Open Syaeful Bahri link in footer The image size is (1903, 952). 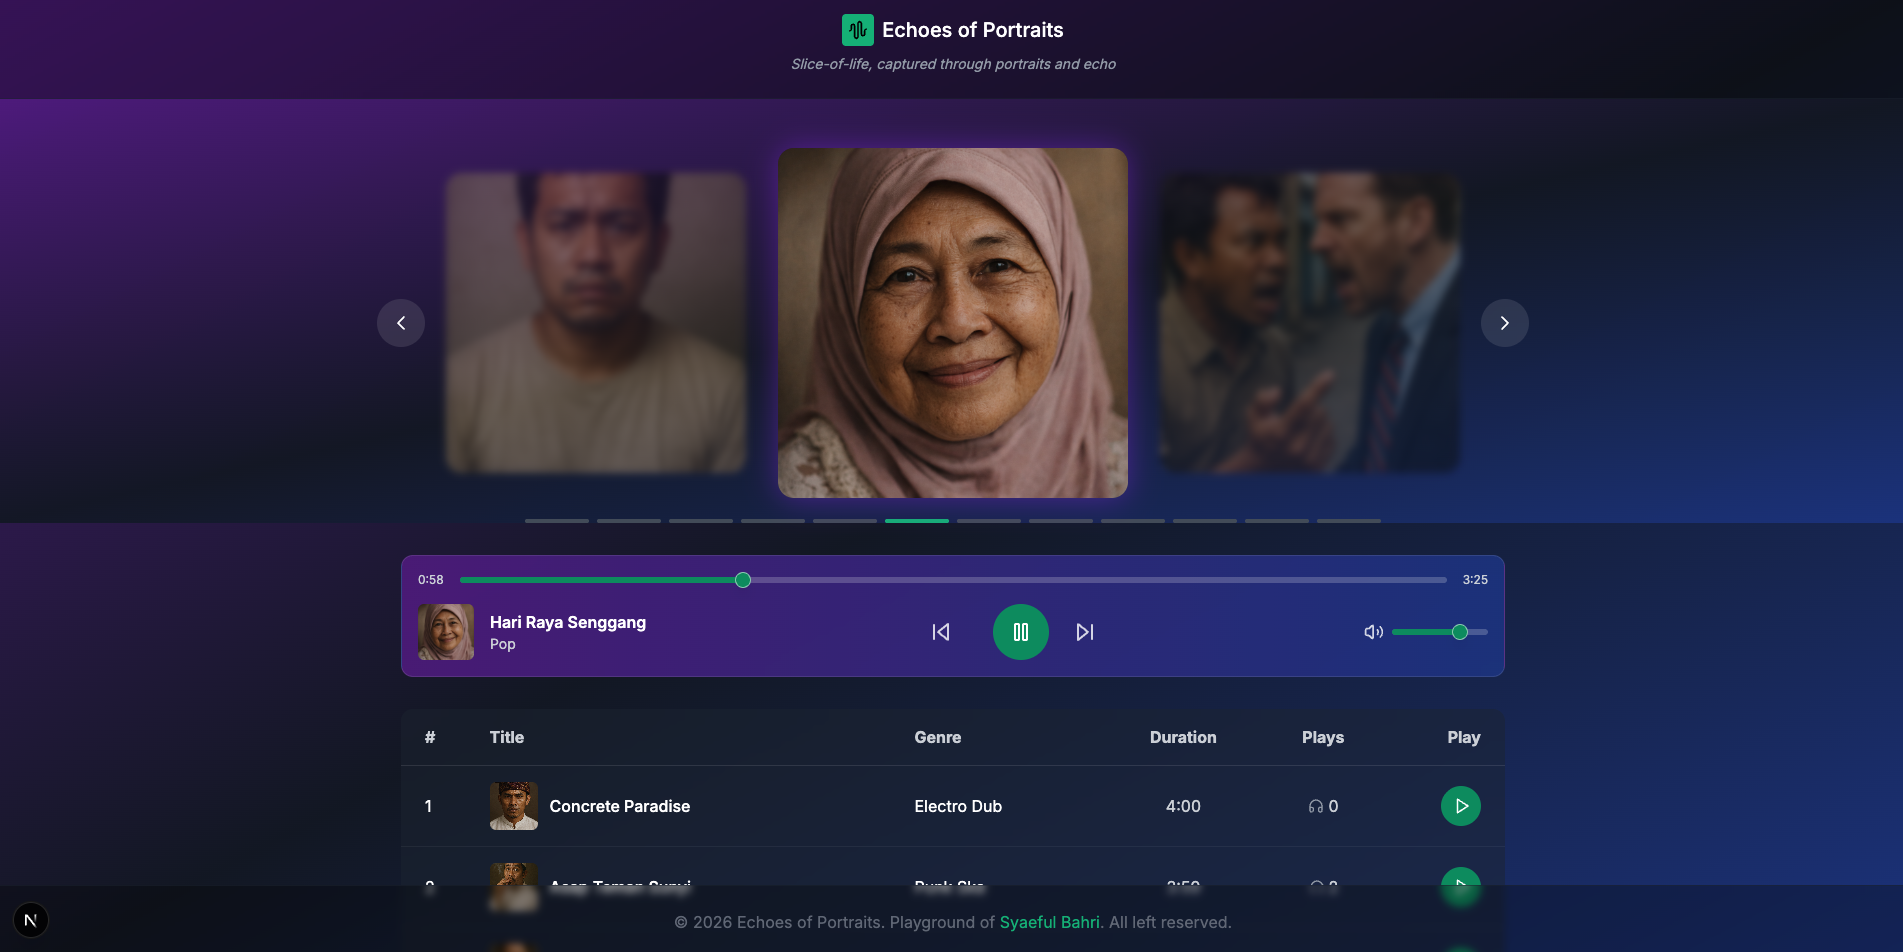pyautogui.click(x=1049, y=922)
